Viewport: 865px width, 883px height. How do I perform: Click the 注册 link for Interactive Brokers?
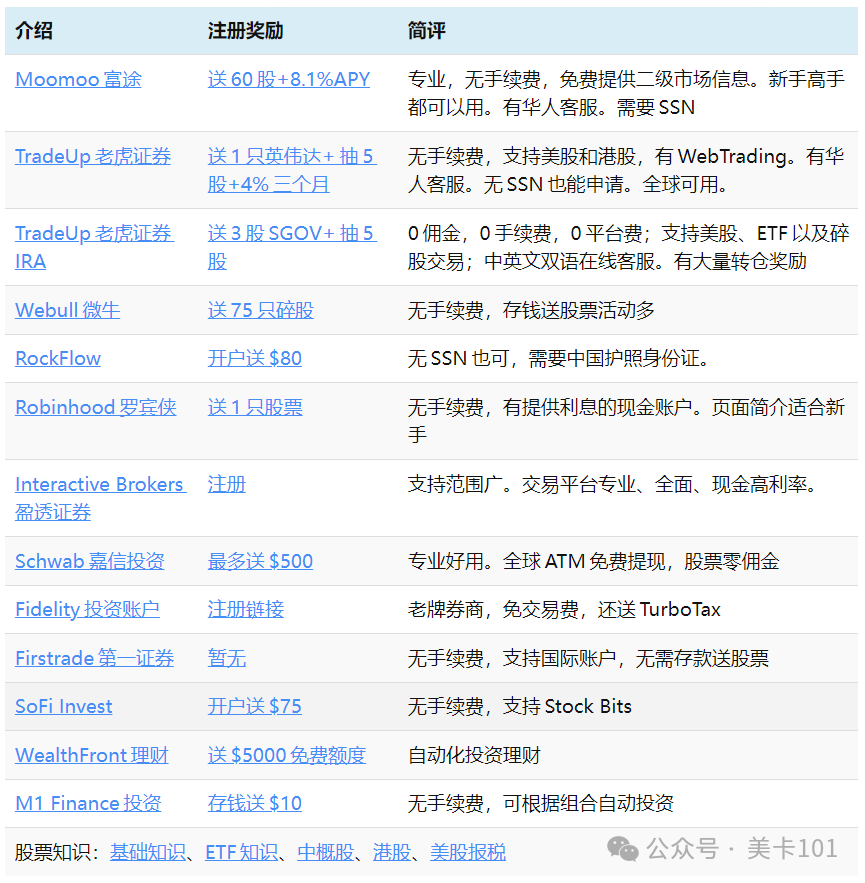pos(227,484)
